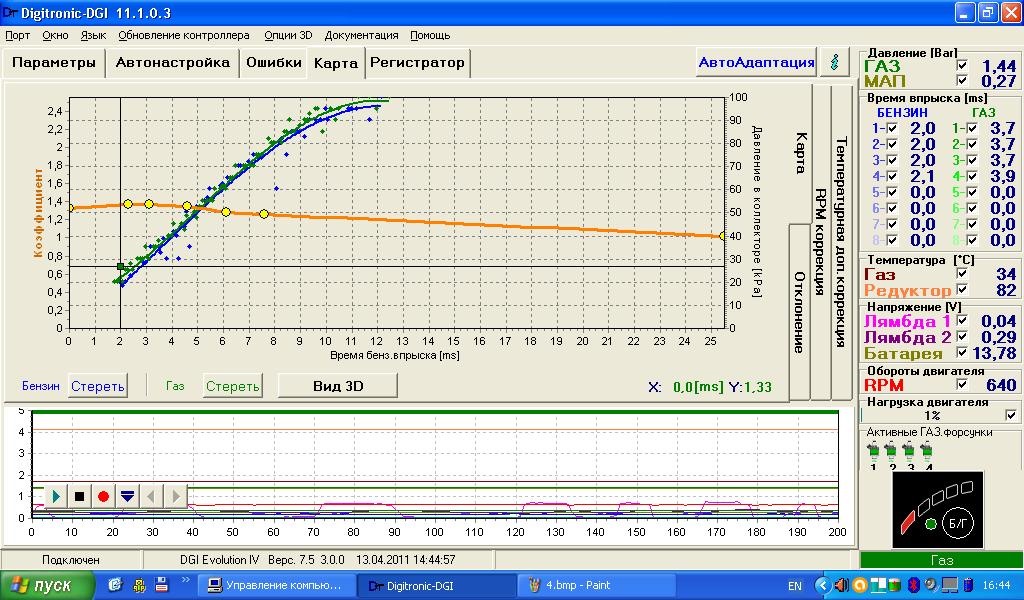Switch to the Ошибки tab

click(274, 63)
